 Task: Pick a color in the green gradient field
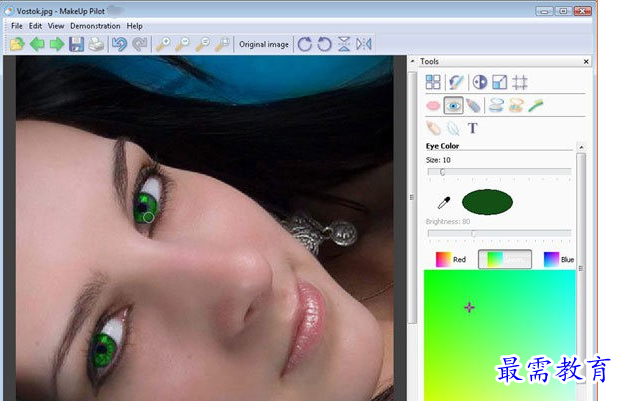tap(499, 335)
